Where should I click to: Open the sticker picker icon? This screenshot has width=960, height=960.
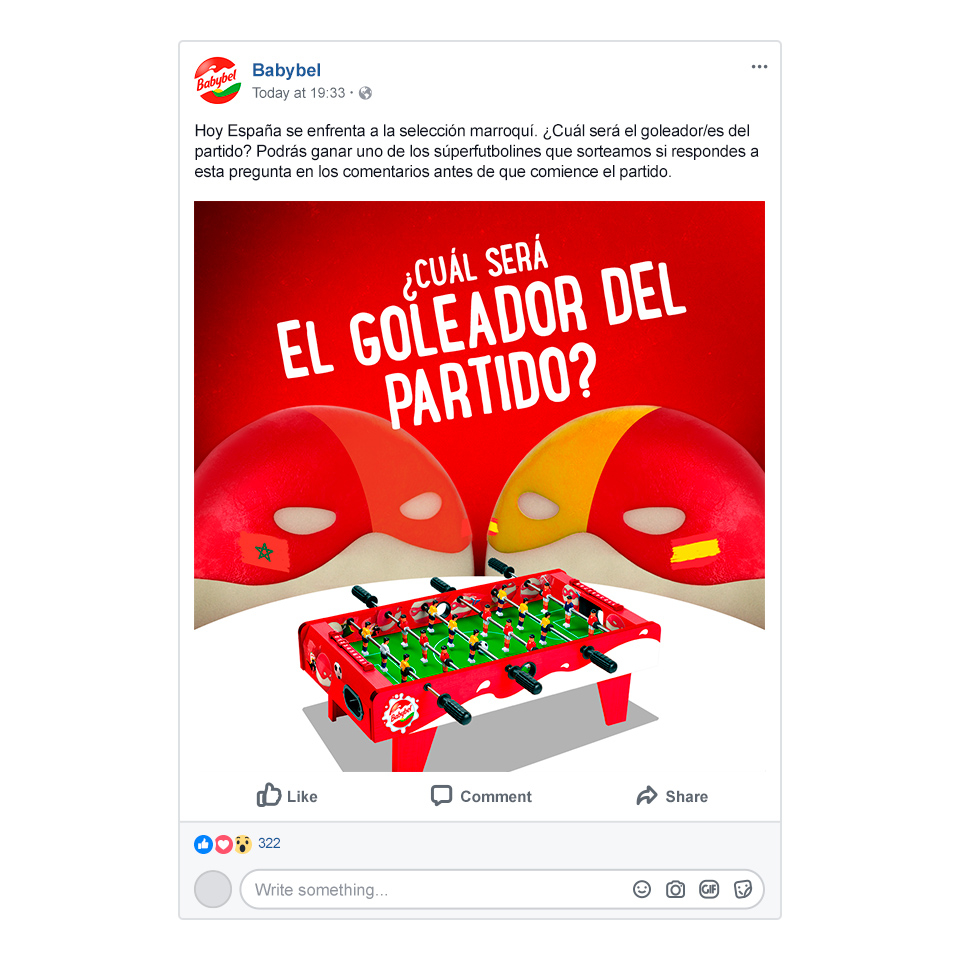pyautogui.click(x=743, y=889)
